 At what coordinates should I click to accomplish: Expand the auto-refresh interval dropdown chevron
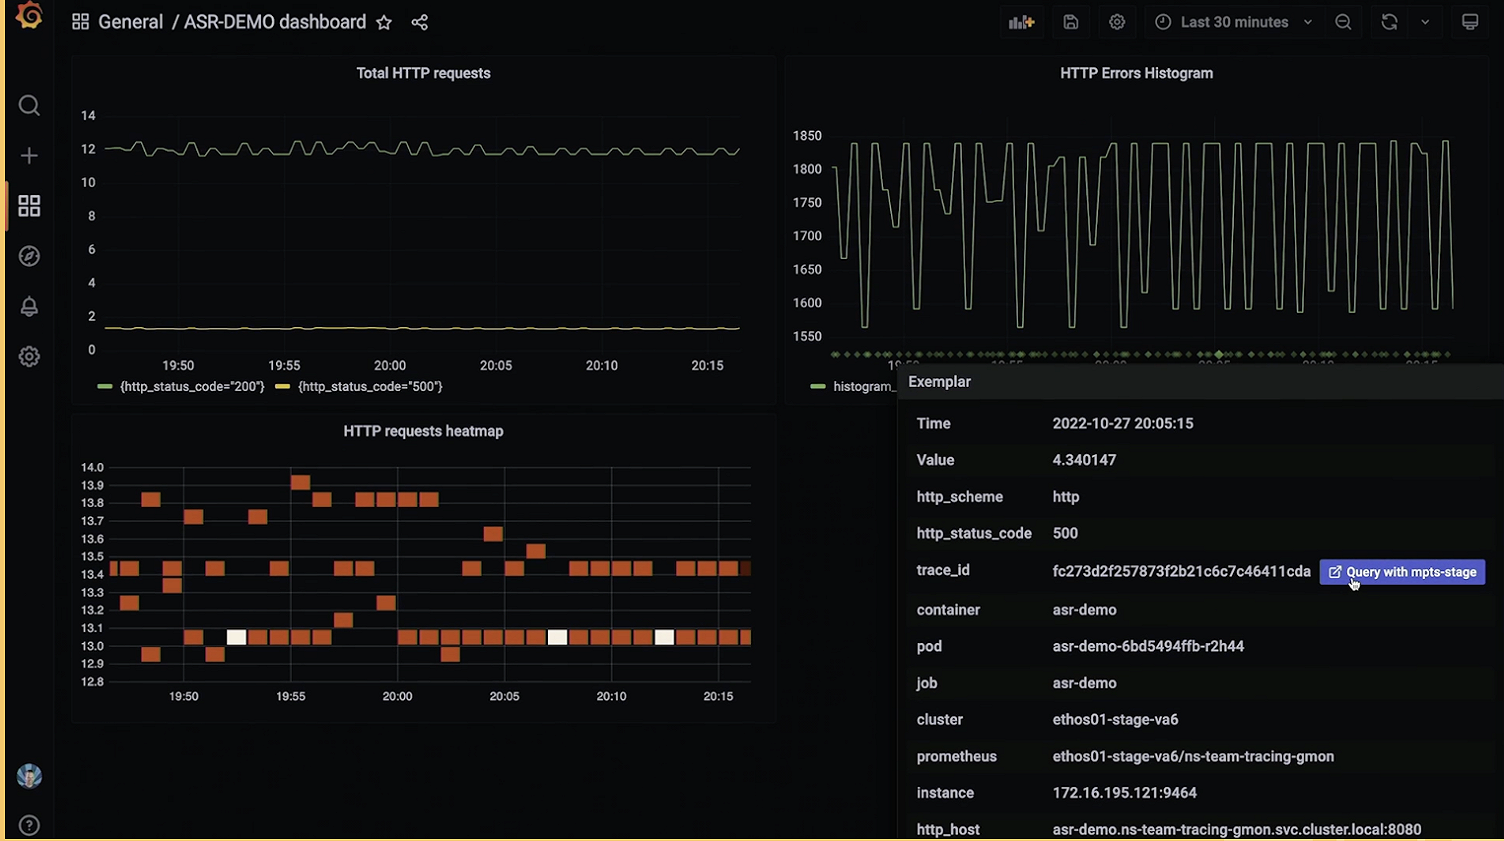1424,21
